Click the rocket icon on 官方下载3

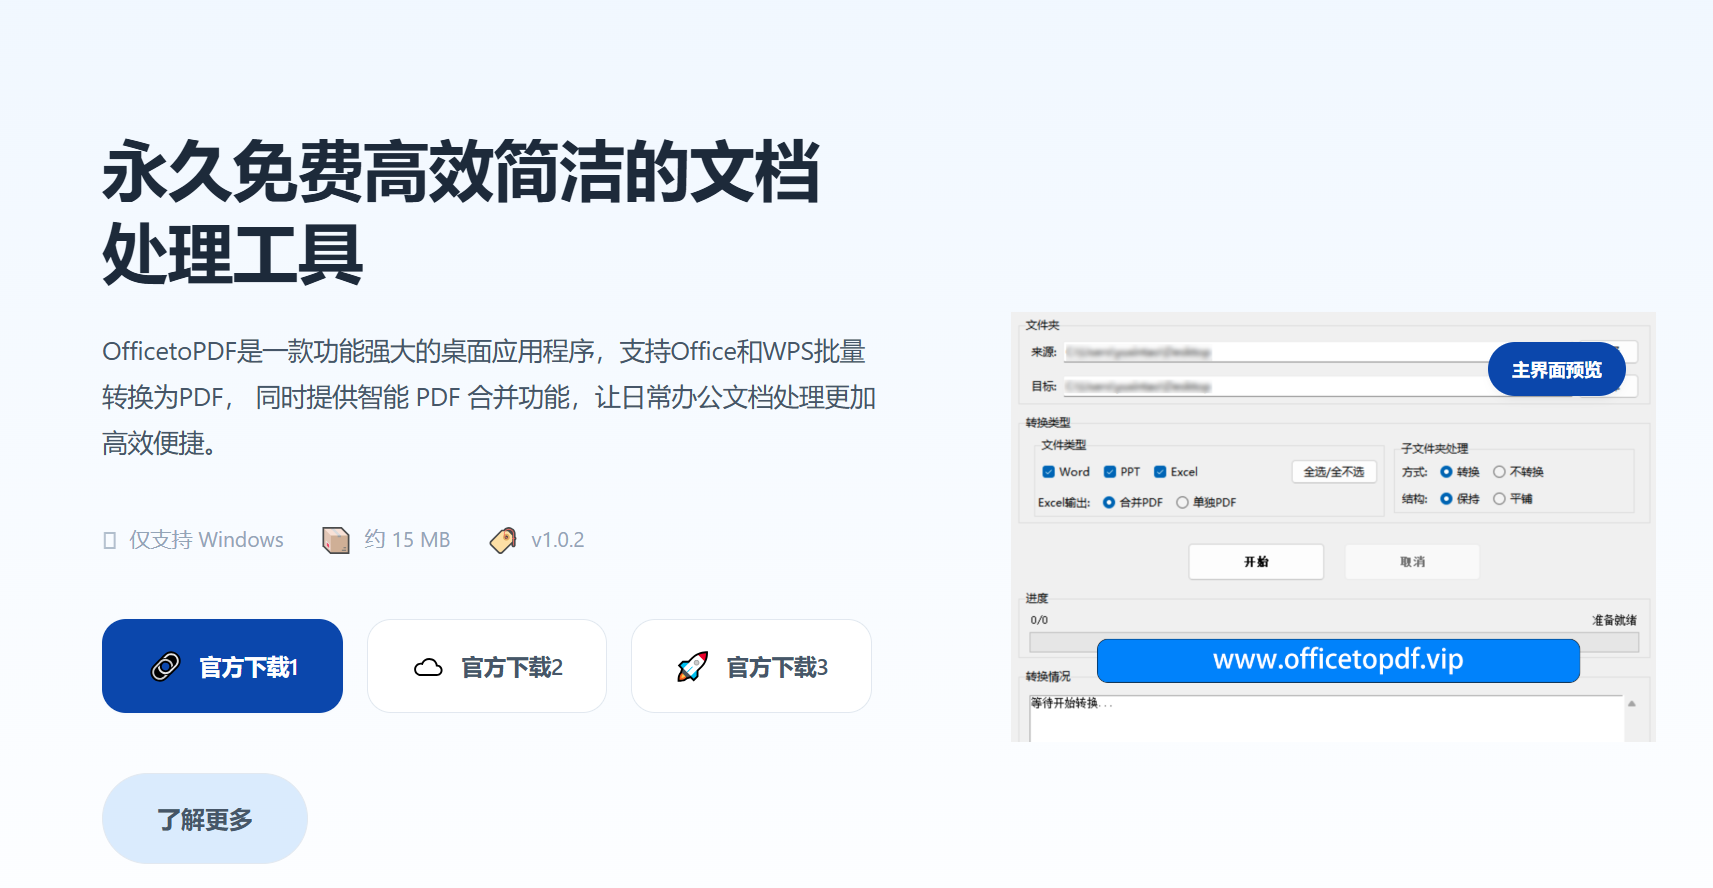pyautogui.click(x=692, y=667)
